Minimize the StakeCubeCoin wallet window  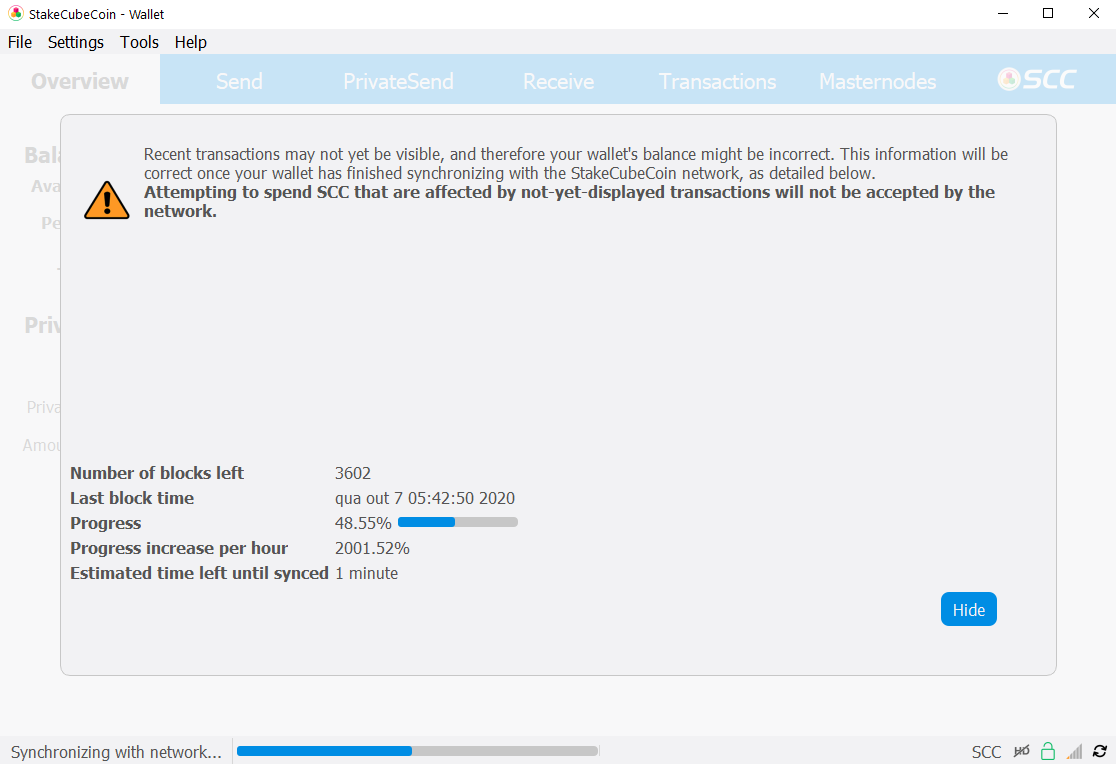tap(1003, 14)
